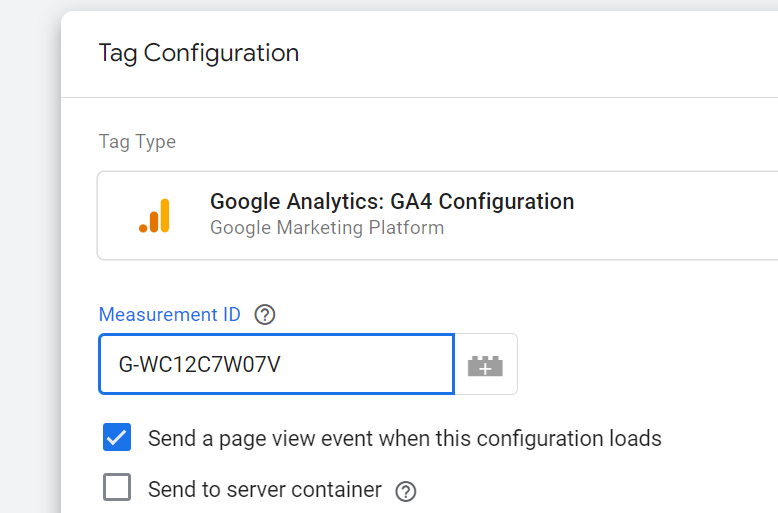The image size is (778, 513).
Task: Place cursor after G-WC12C7W07V text
Action: tap(282, 365)
